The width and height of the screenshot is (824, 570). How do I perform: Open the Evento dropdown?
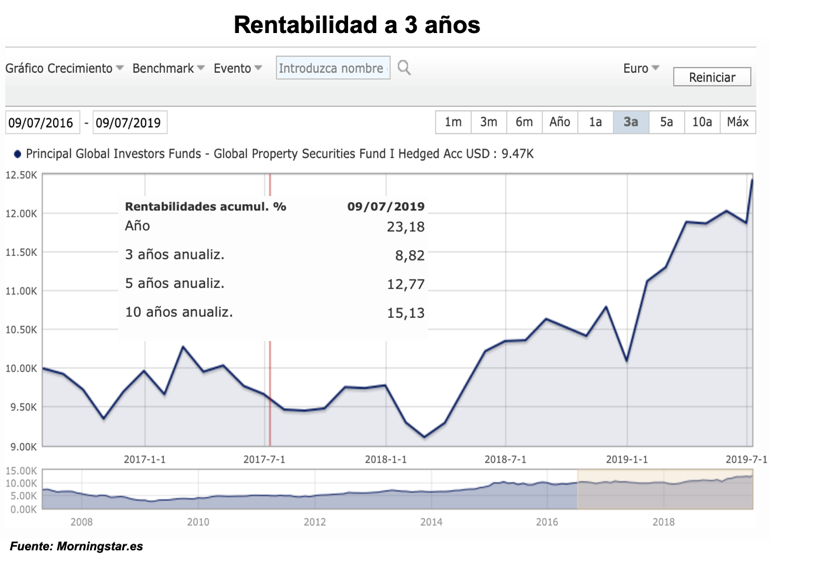tap(238, 68)
